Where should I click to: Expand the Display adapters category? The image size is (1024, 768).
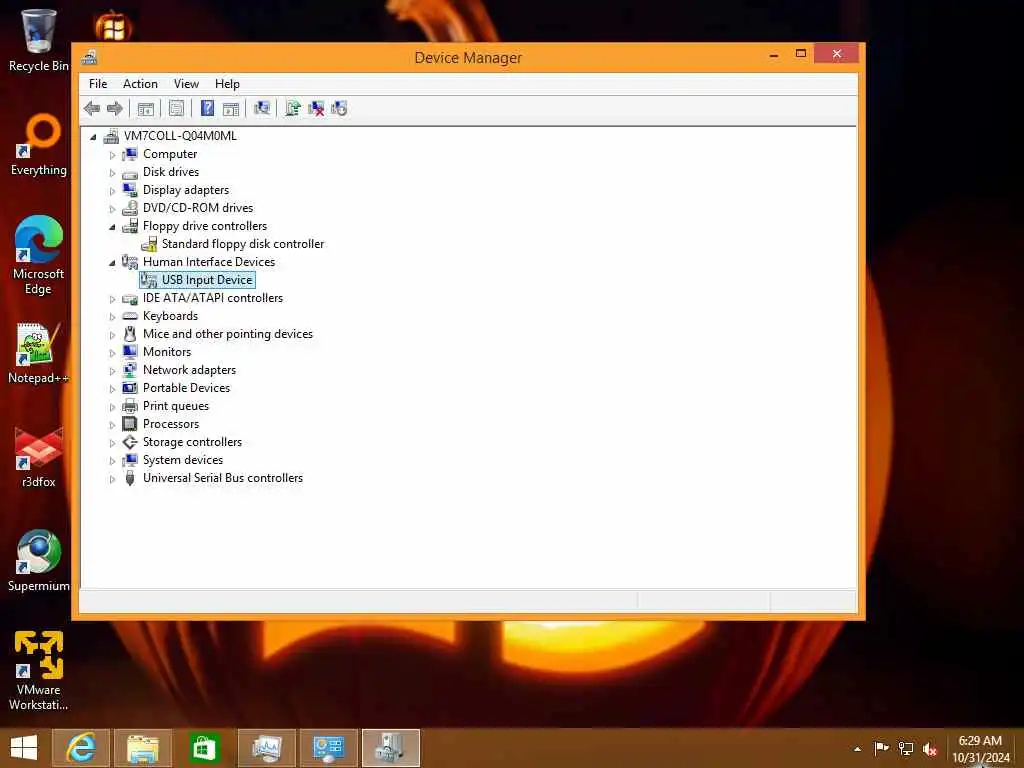[x=112, y=191]
